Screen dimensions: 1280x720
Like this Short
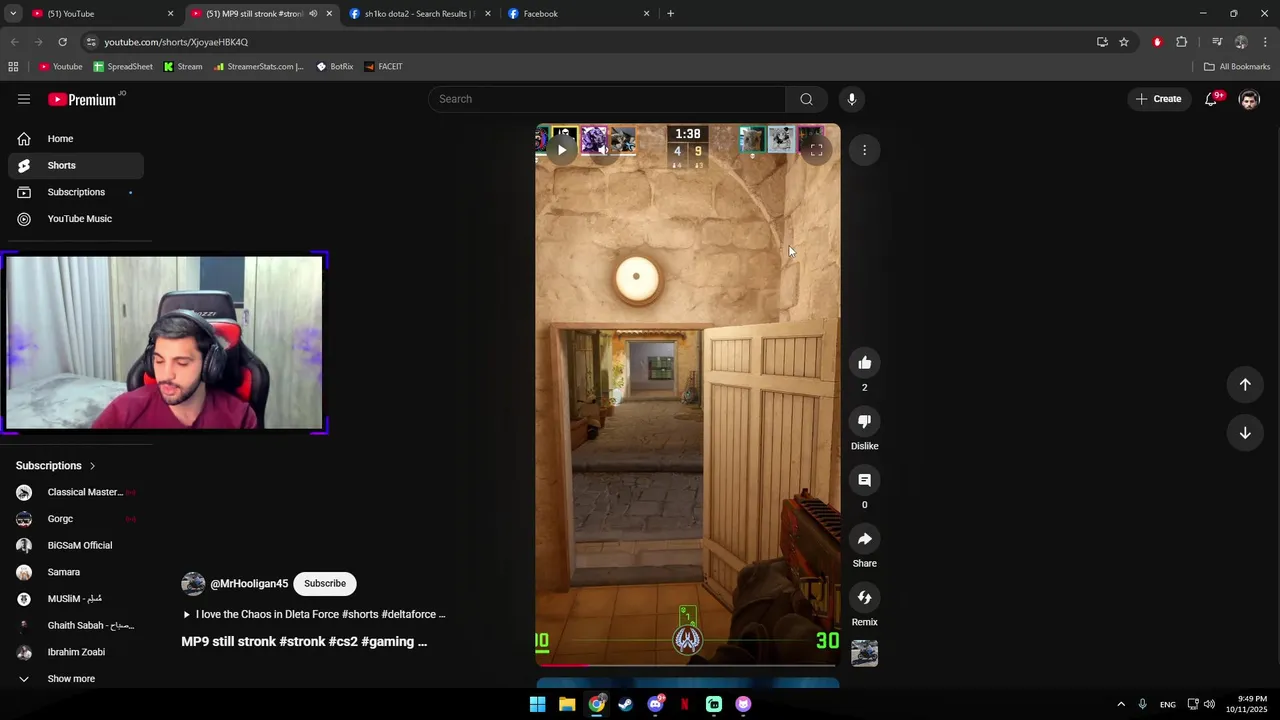(865, 363)
